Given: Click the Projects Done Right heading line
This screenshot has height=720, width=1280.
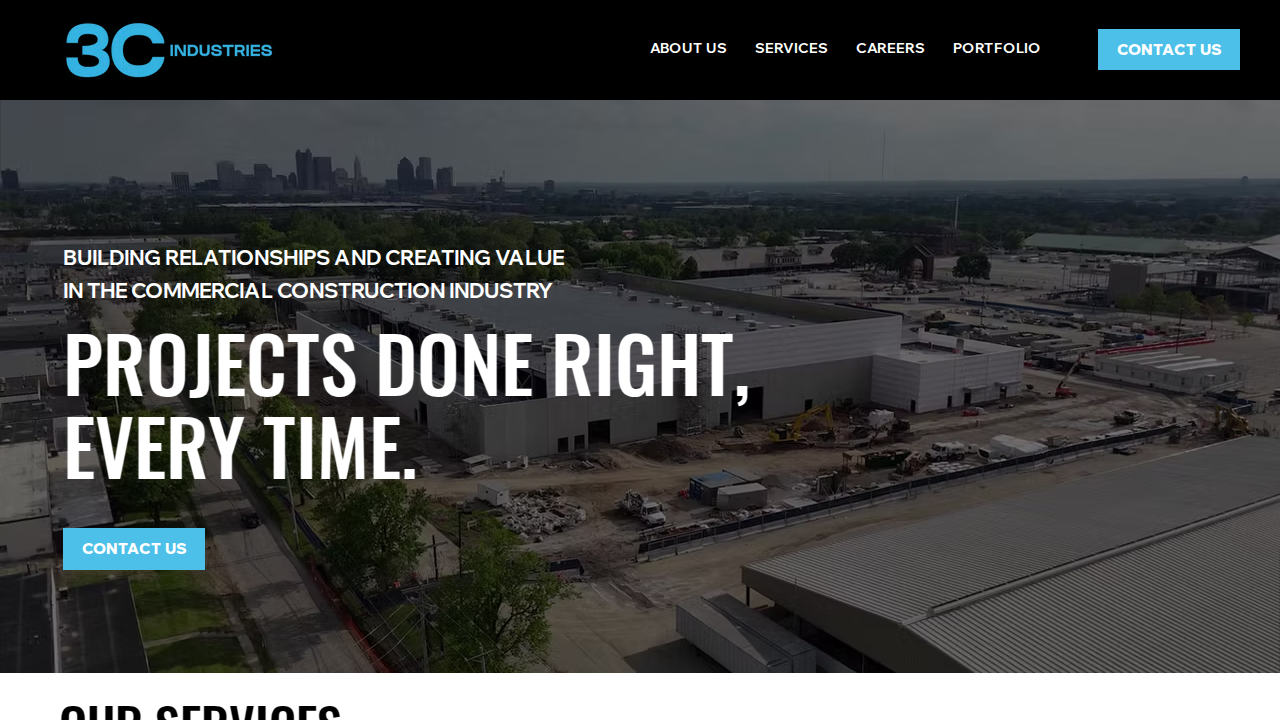Looking at the screenshot, I should pos(407,365).
